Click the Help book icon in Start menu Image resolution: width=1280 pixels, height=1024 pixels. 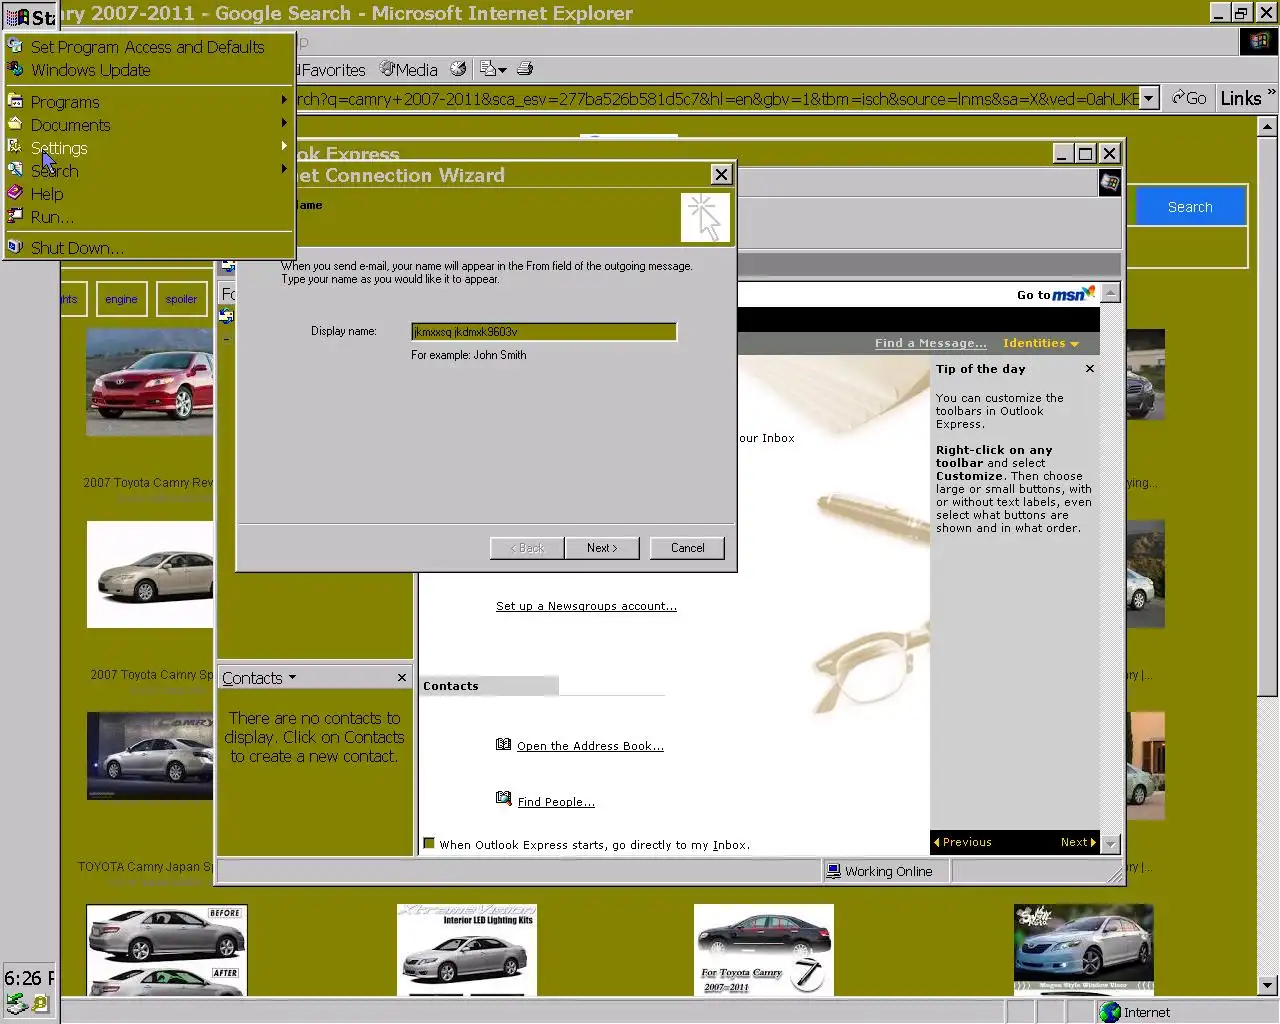15,193
